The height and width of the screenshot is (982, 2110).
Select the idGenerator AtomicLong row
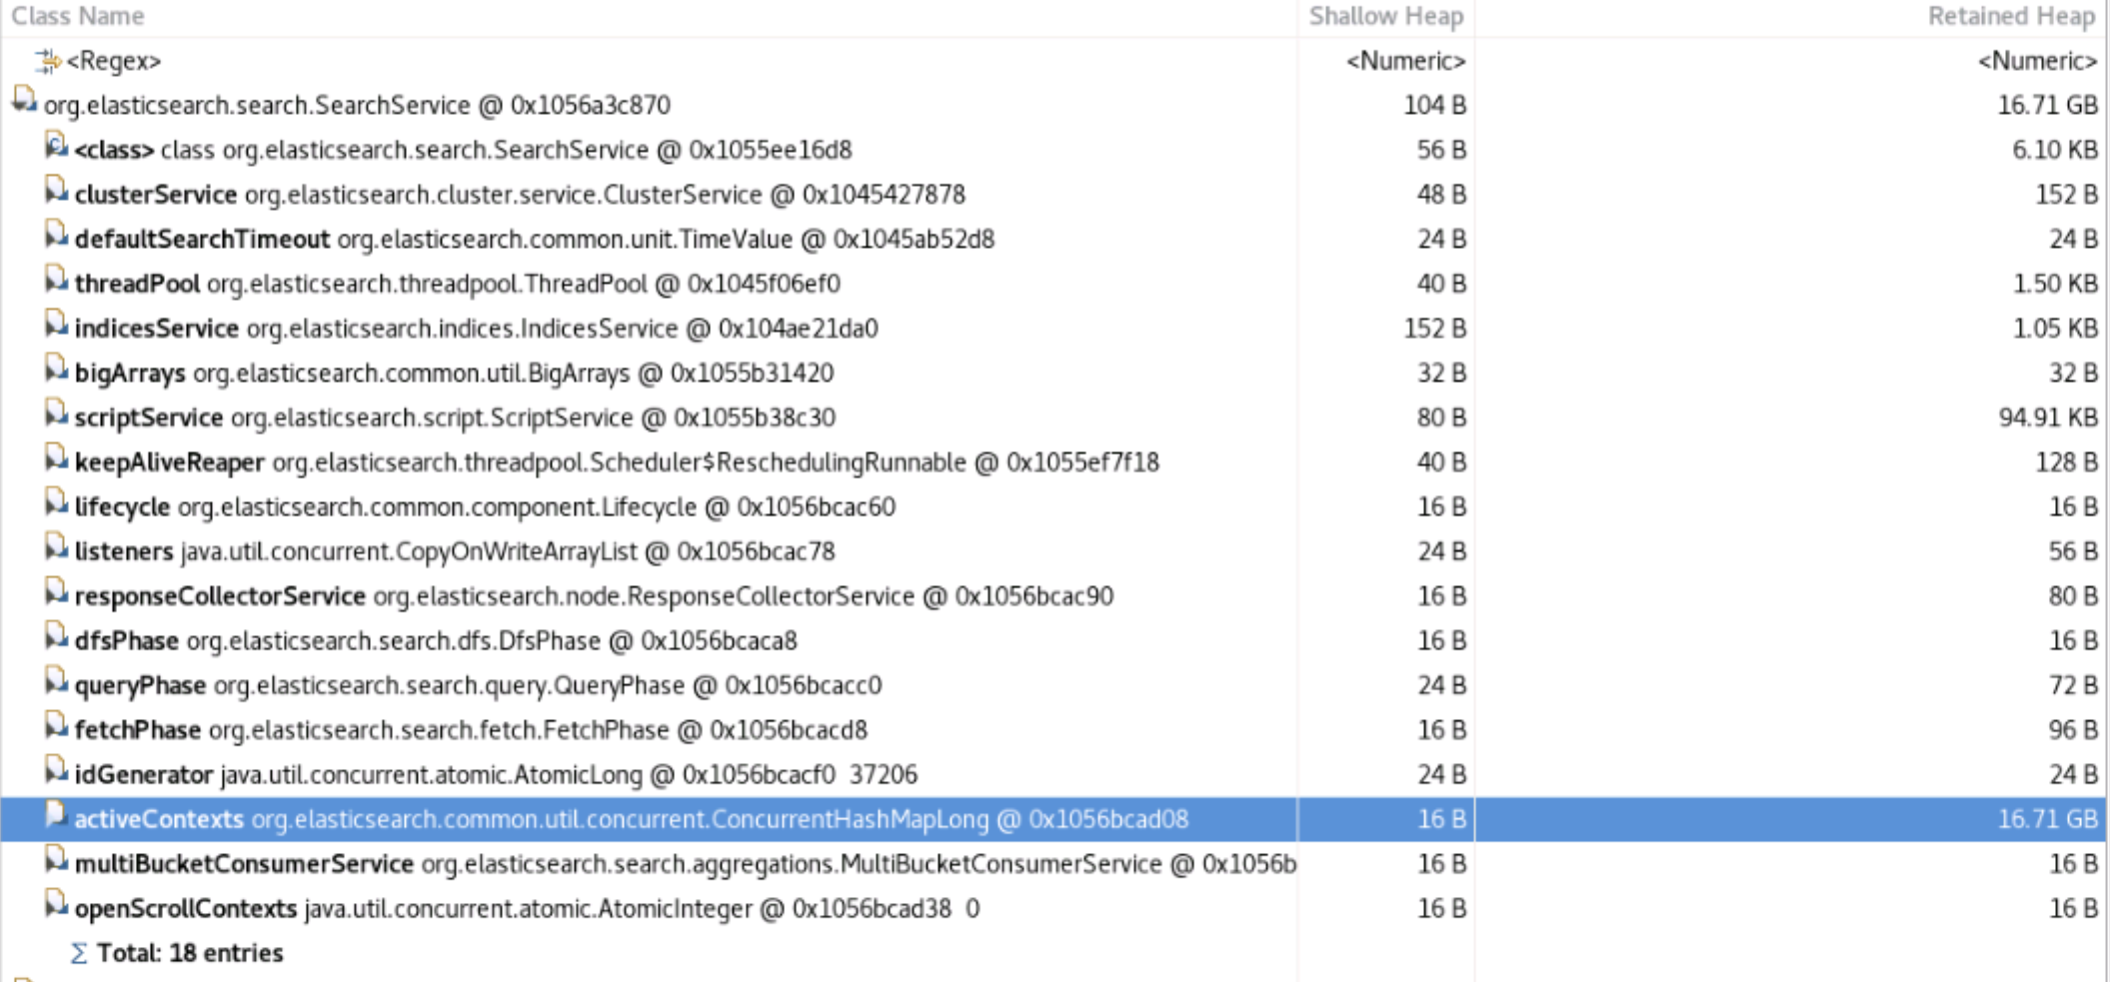tap(1054, 774)
